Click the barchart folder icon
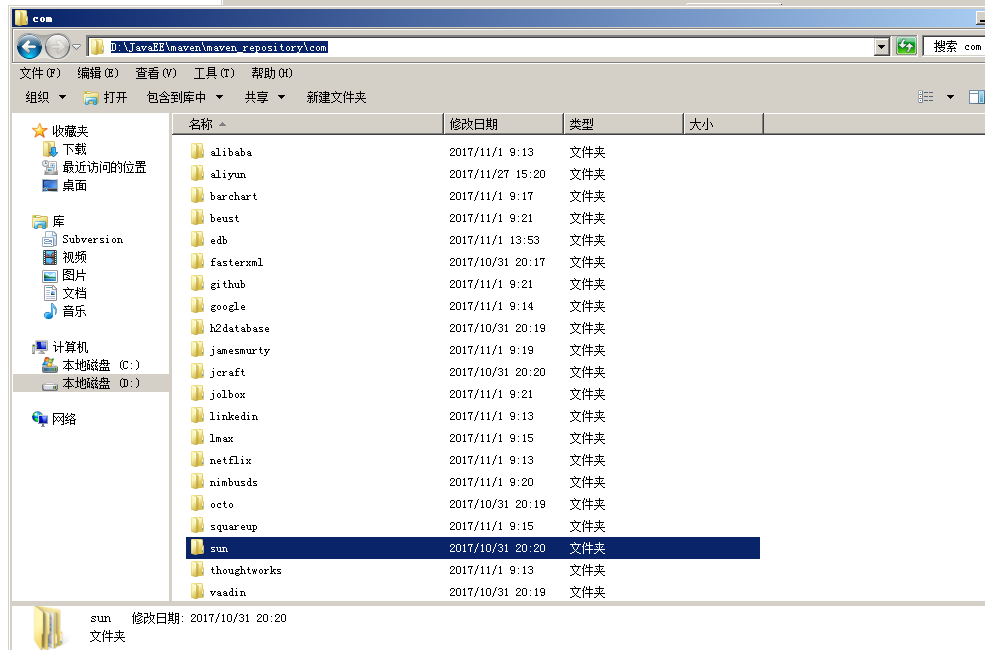 (197, 195)
